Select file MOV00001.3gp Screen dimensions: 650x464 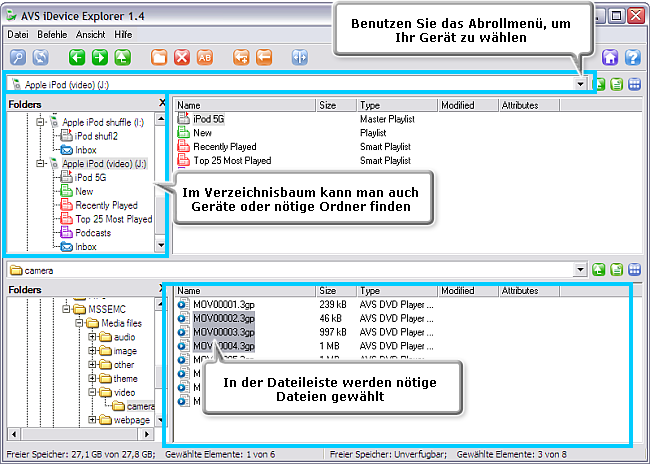pos(224,304)
